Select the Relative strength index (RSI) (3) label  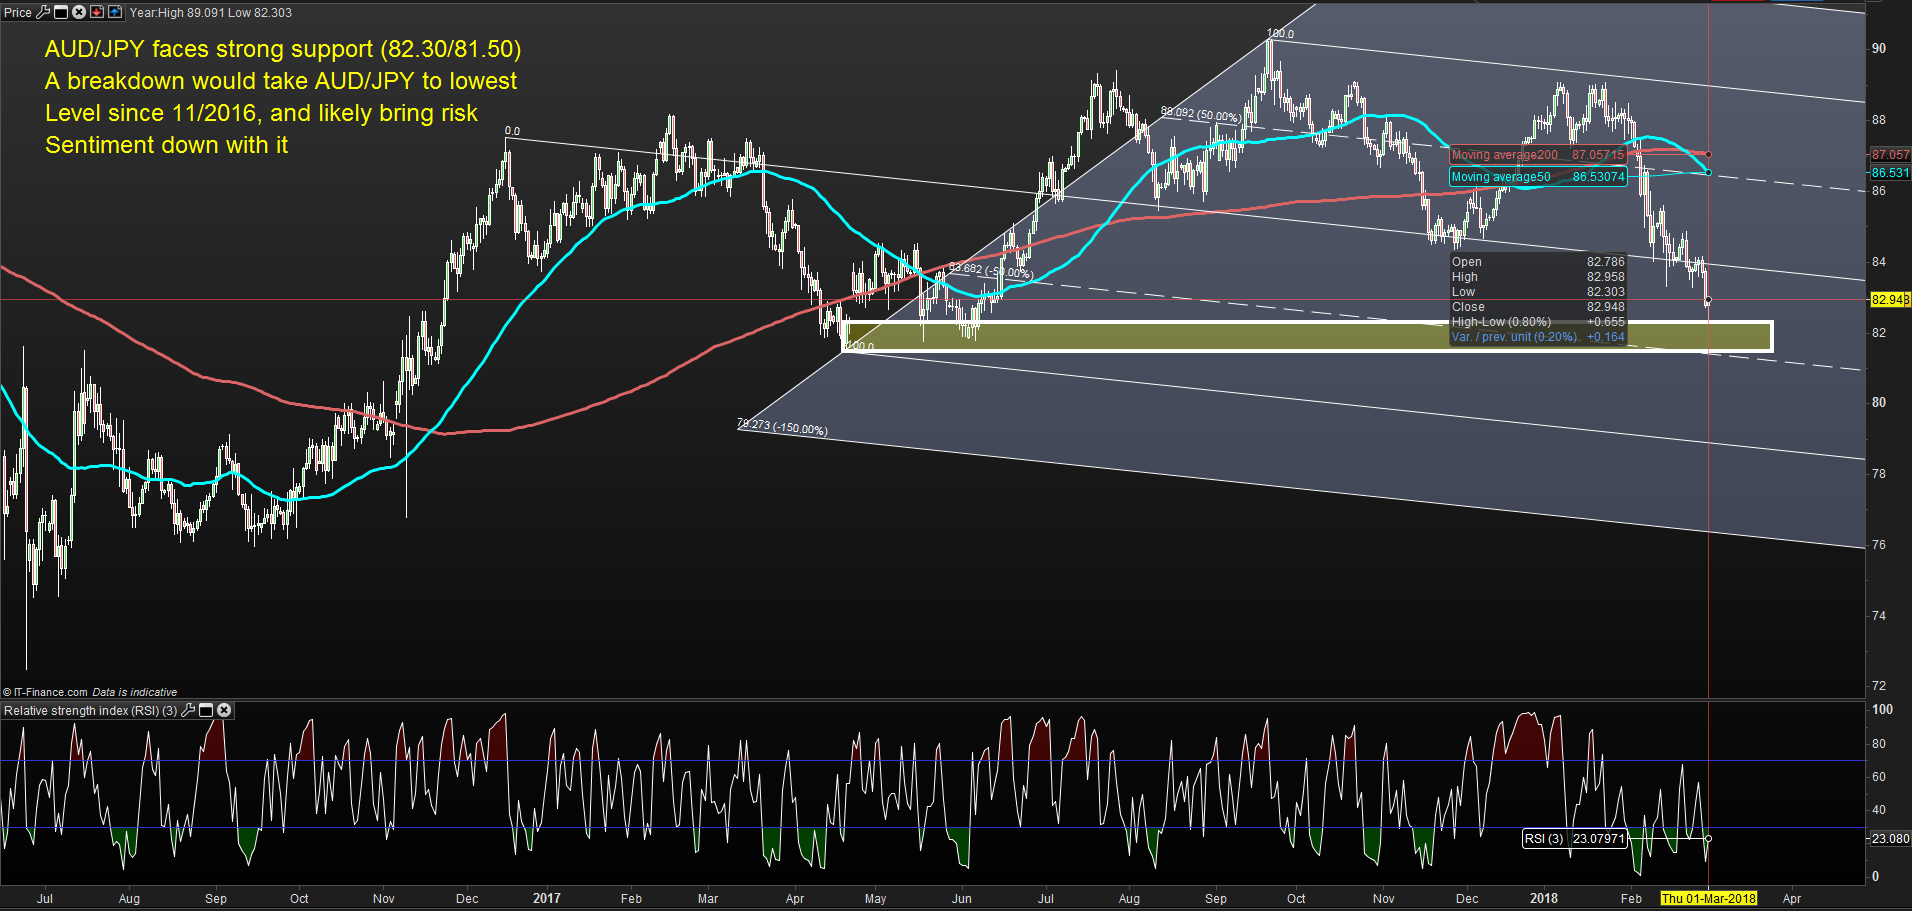point(91,711)
